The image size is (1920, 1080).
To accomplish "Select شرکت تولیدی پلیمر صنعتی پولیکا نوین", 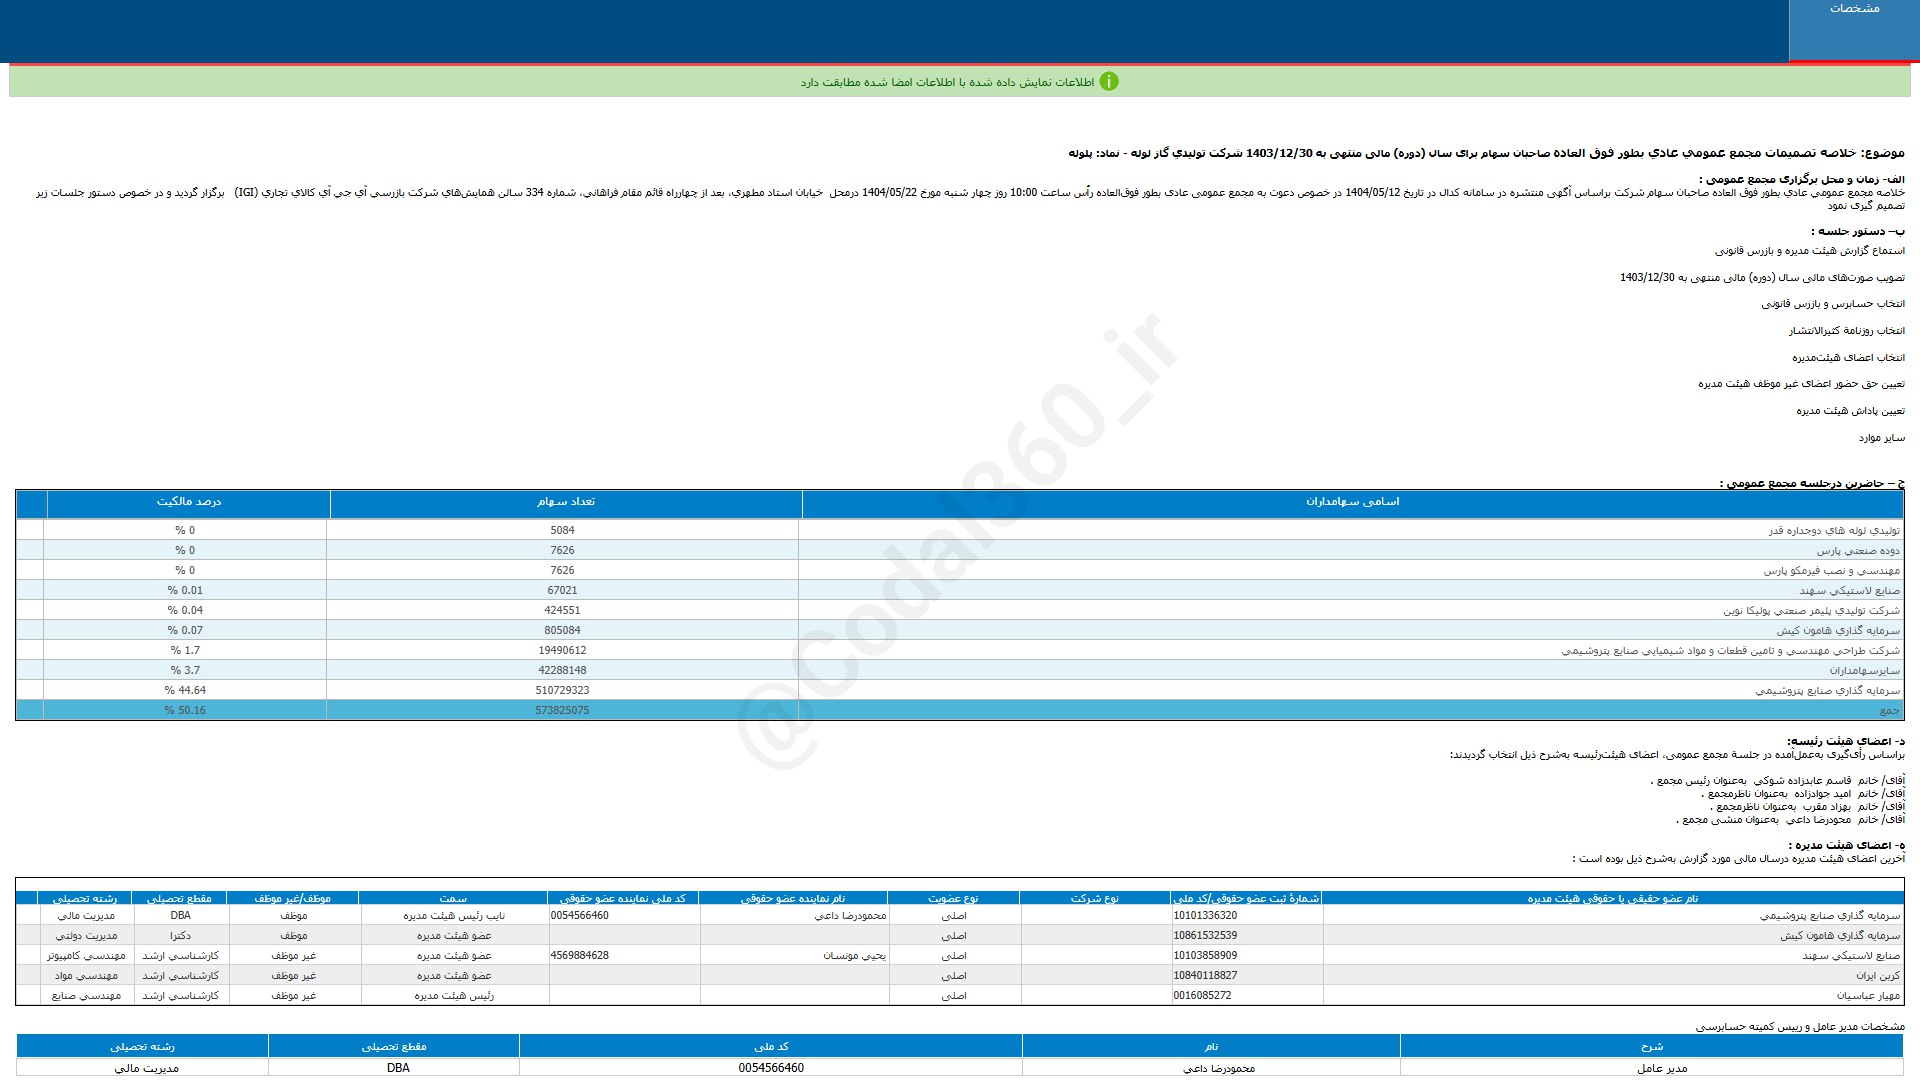I will tap(1811, 611).
